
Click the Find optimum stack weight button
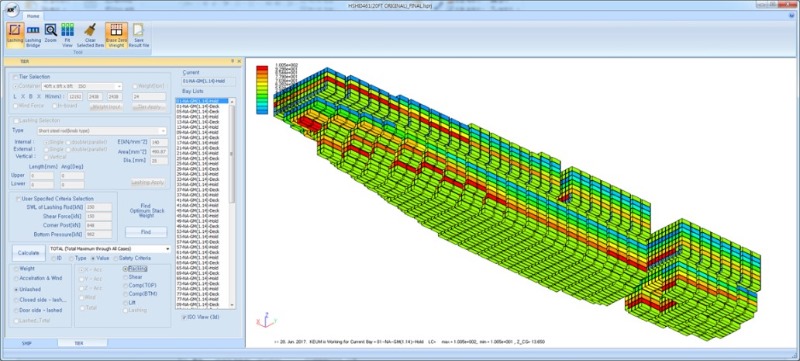tap(146, 232)
